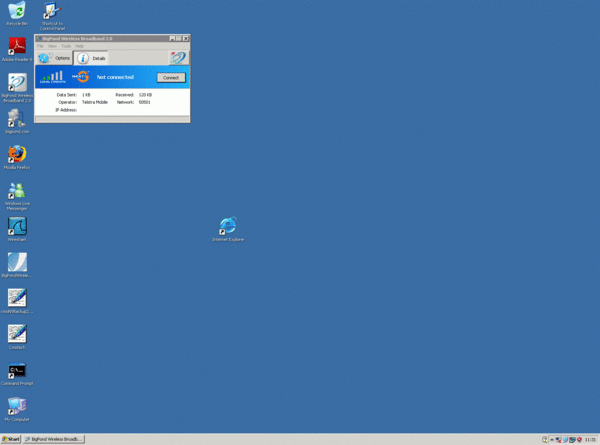Select the Adobe Reader 8 desktop icon

pos(17,47)
